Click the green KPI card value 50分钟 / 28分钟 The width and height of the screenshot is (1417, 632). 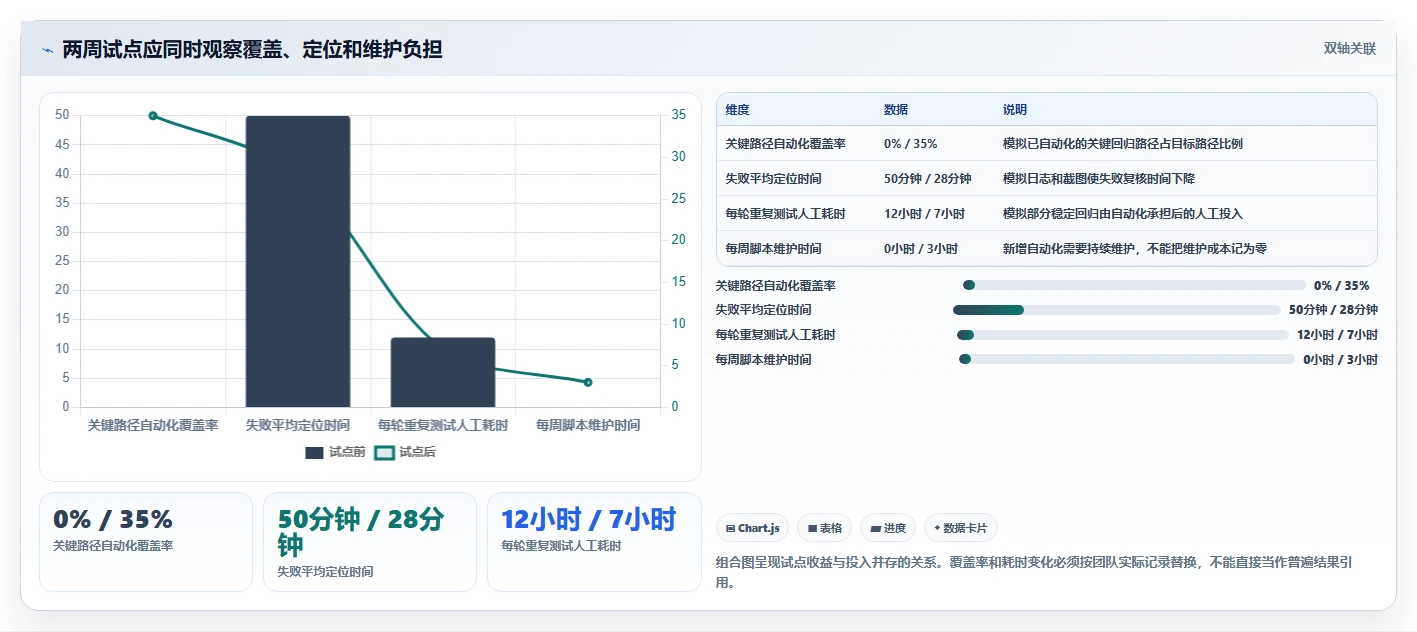tap(361, 532)
